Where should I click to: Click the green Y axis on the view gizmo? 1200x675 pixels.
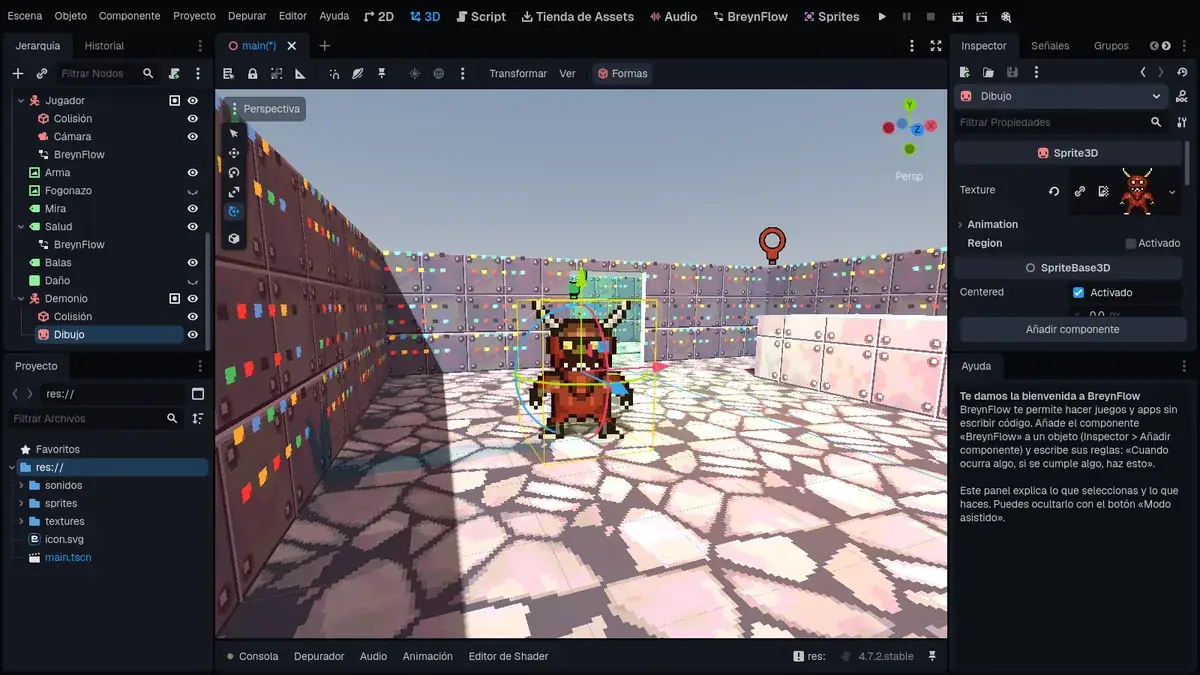(x=909, y=105)
